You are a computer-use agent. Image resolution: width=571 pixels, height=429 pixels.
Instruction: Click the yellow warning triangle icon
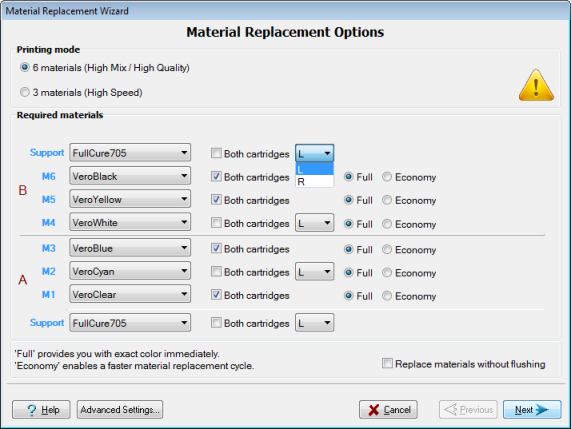[x=536, y=85]
